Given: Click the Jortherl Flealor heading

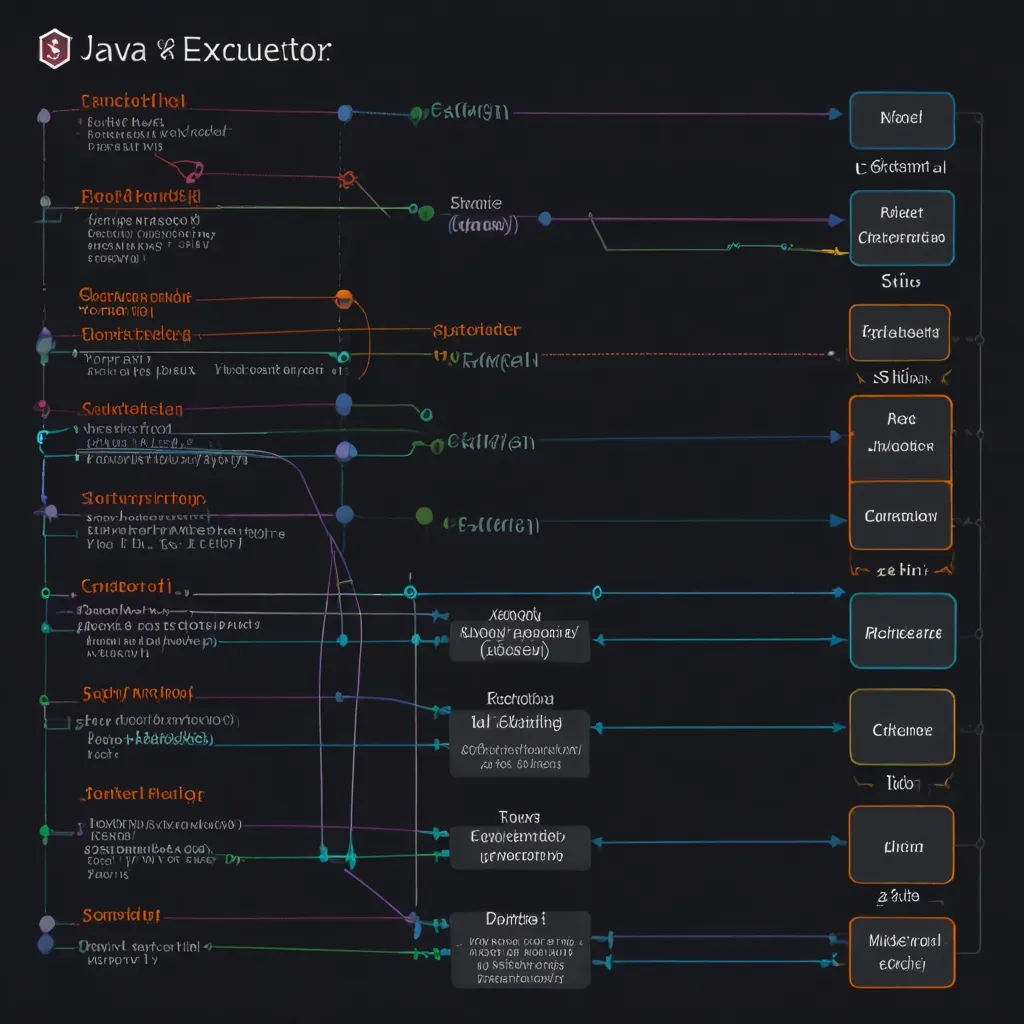Looking at the screenshot, I should click(x=142, y=794).
